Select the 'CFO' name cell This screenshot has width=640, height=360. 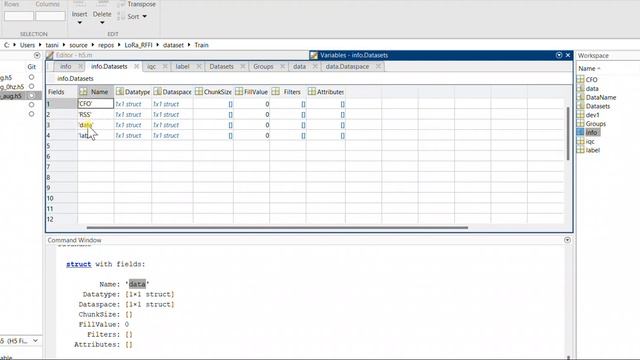96,104
